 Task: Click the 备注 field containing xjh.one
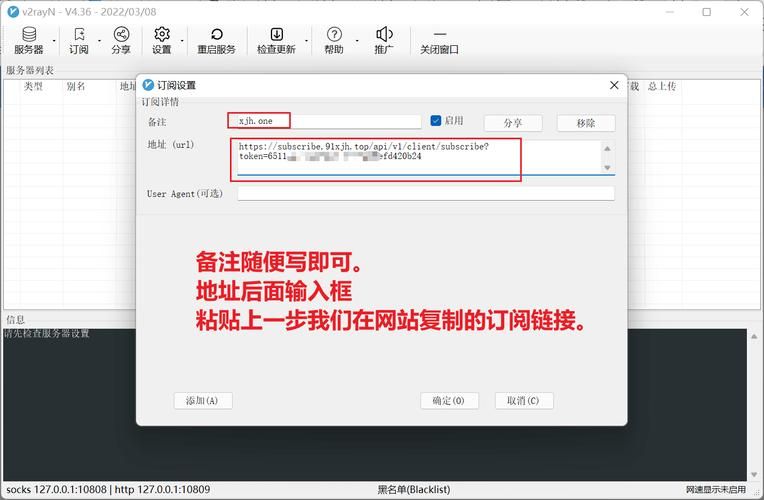point(329,121)
